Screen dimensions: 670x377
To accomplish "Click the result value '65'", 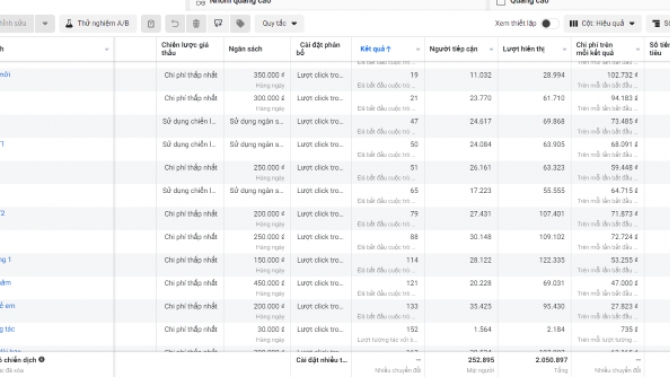I will coord(414,191).
